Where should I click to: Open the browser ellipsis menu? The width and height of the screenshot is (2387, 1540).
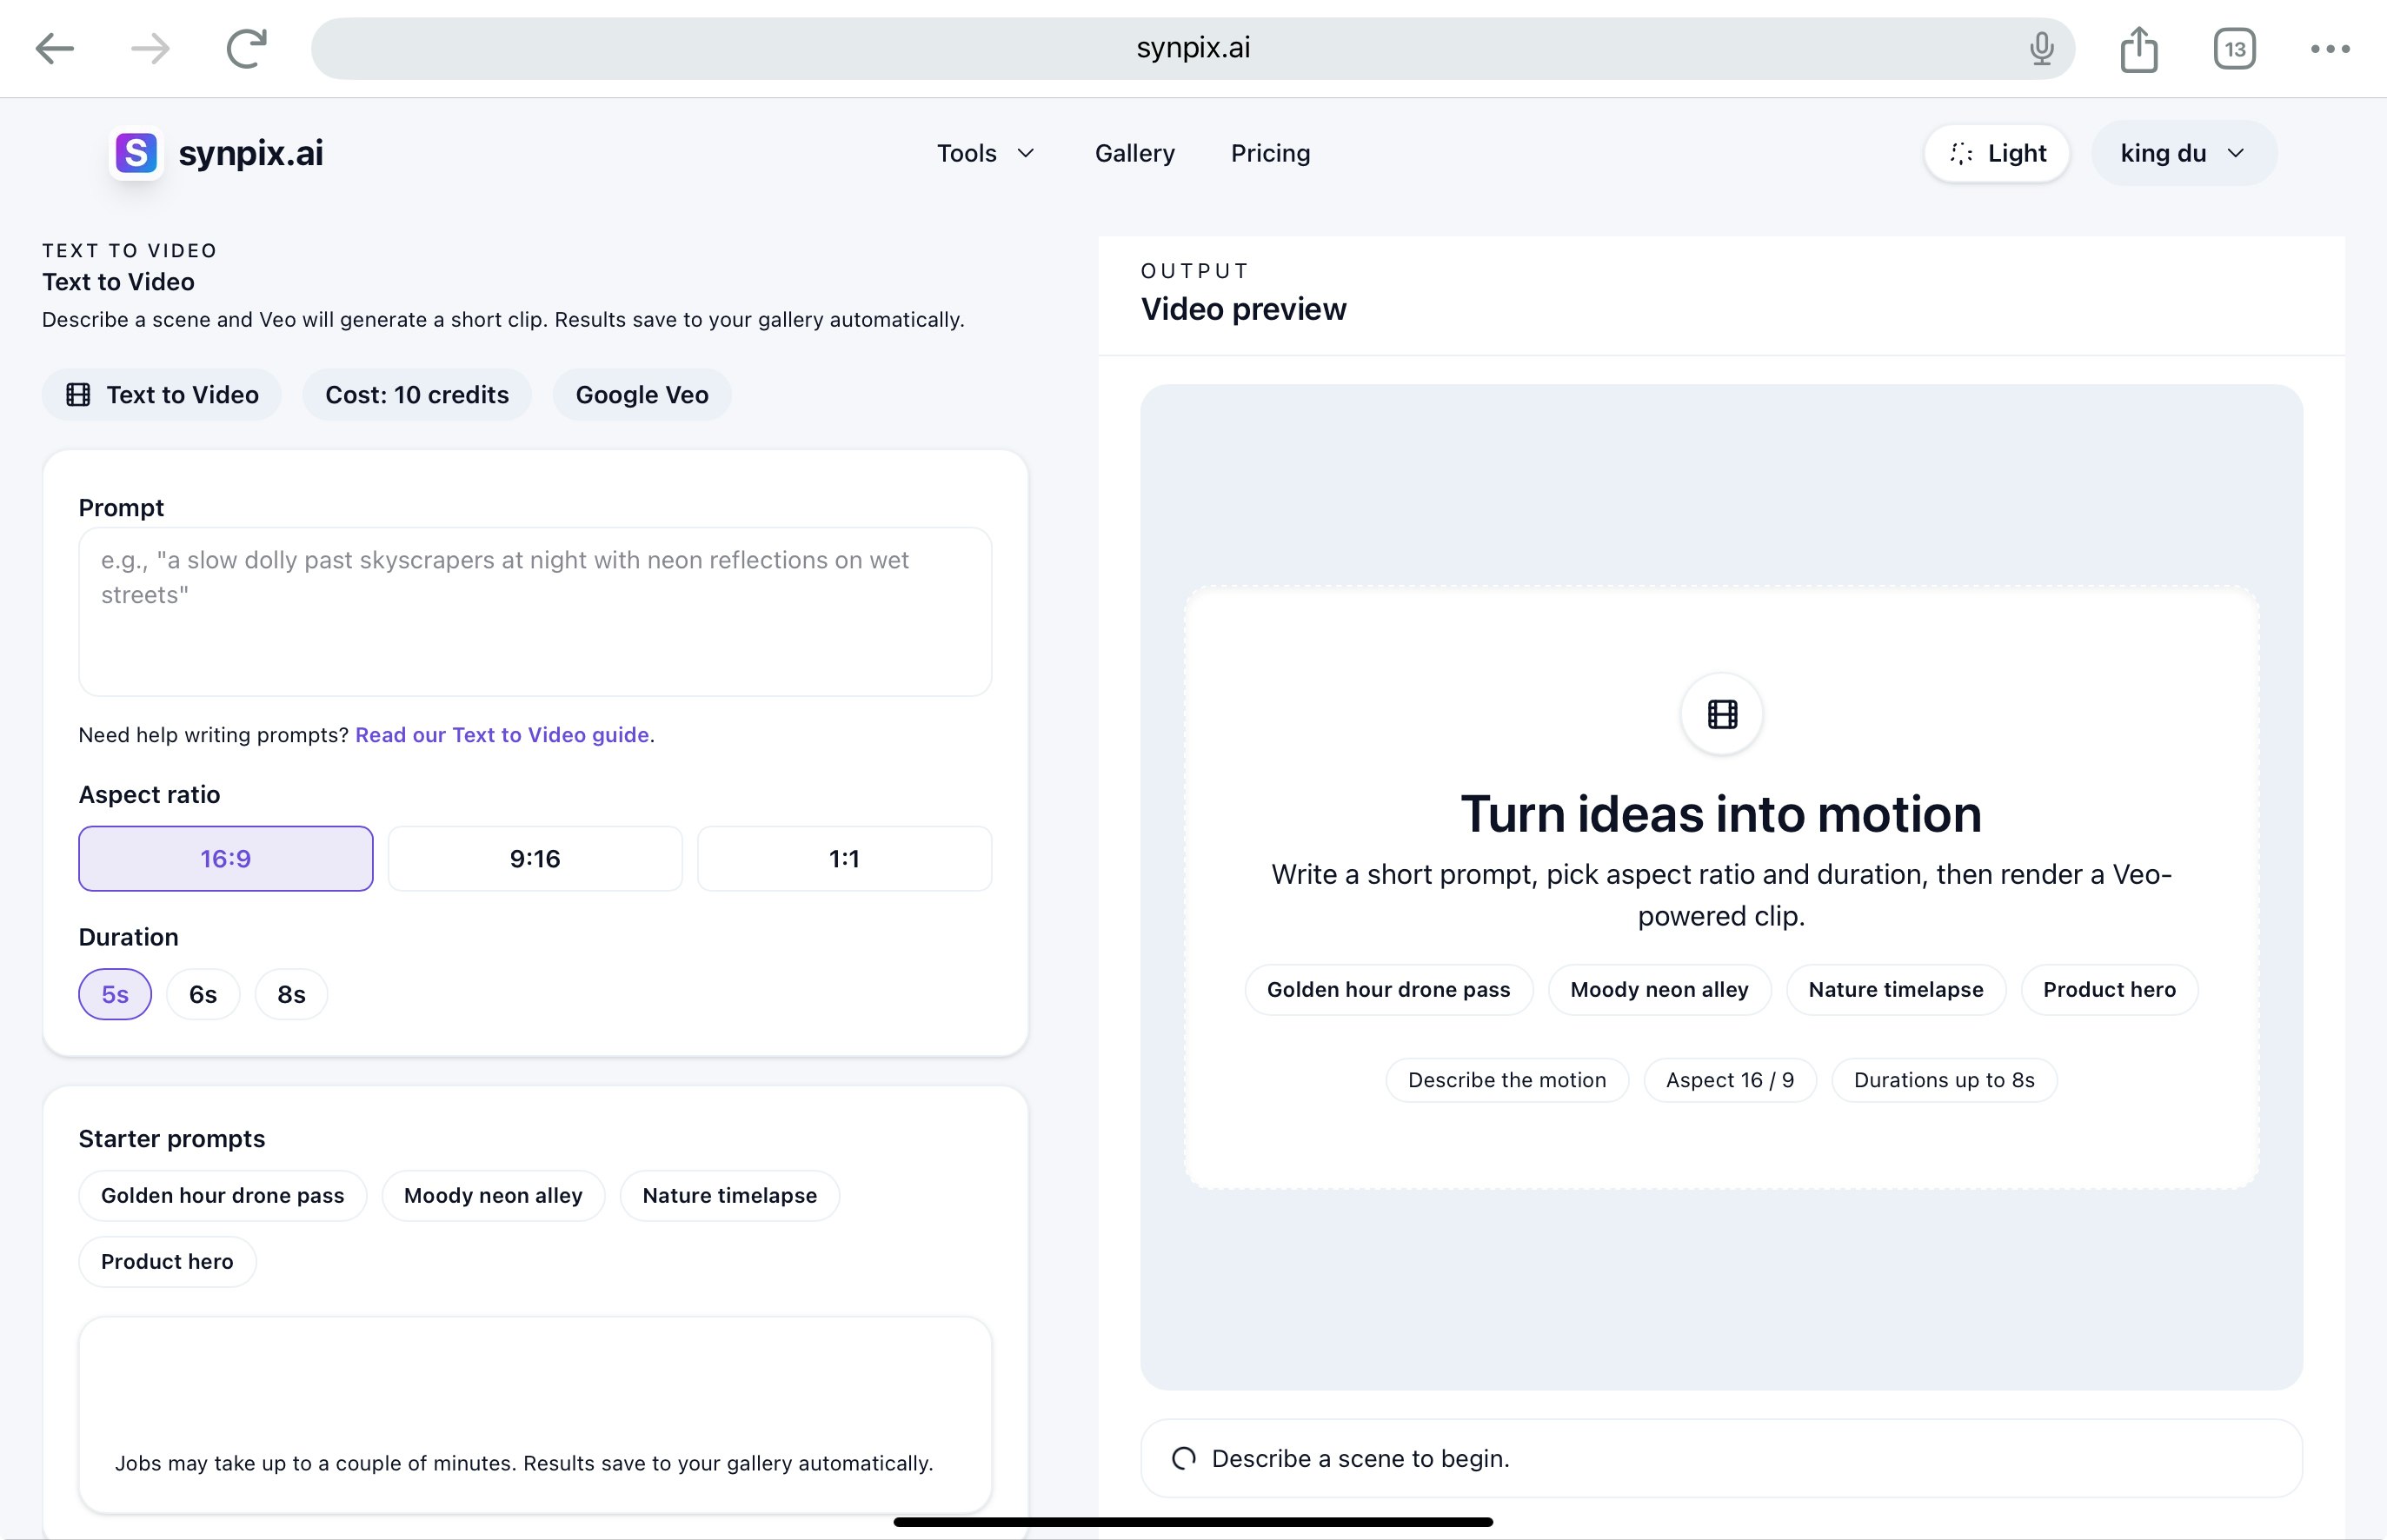click(x=2330, y=48)
